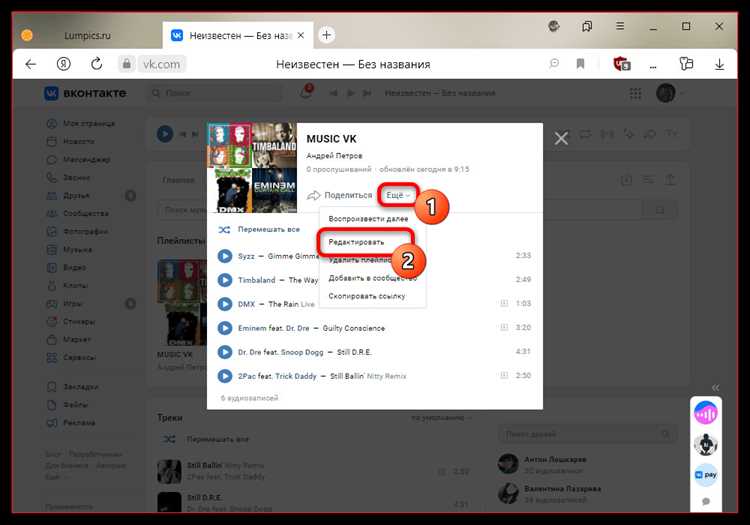Open the Андрей Петров author link
Image resolution: width=750 pixels, height=525 pixels.
click(x=334, y=156)
